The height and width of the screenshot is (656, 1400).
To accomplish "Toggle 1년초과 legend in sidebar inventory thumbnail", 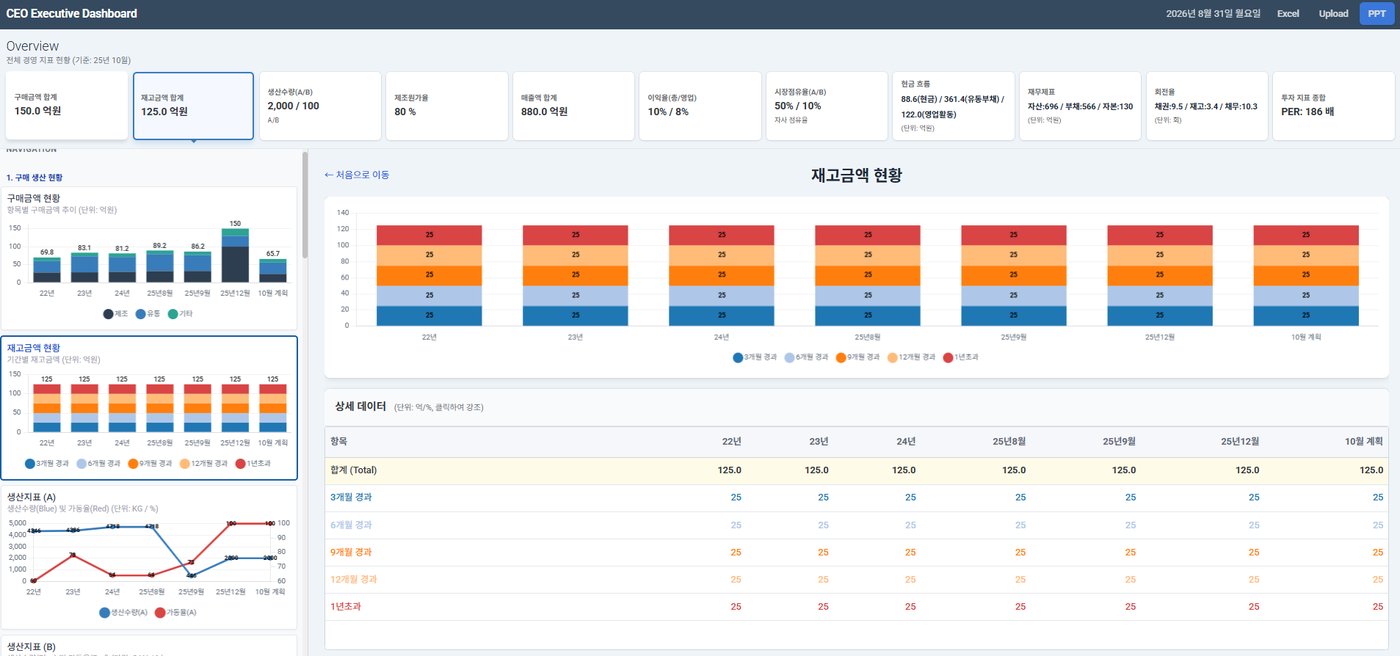I will pyautogui.click(x=251, y=463).
